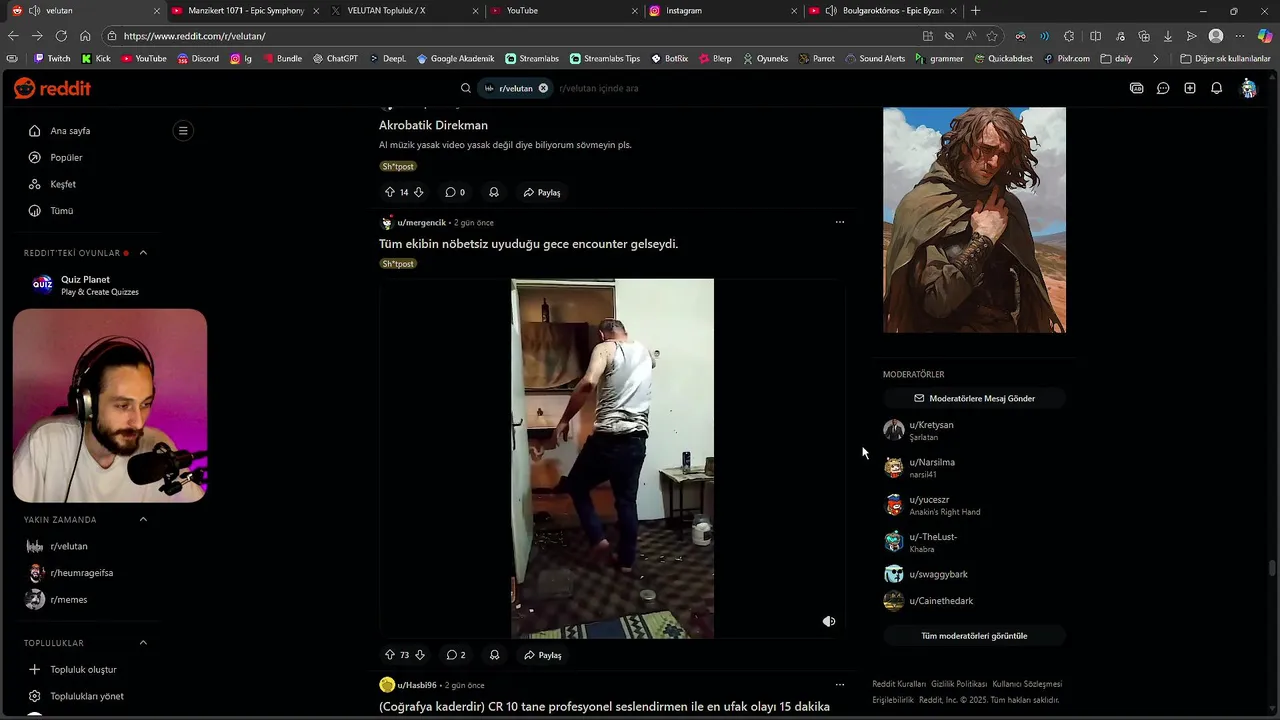Click the Sh*tpost flair on mergencik post
The width and height of the screenshot is (1280, 720).
pos(398,264)
